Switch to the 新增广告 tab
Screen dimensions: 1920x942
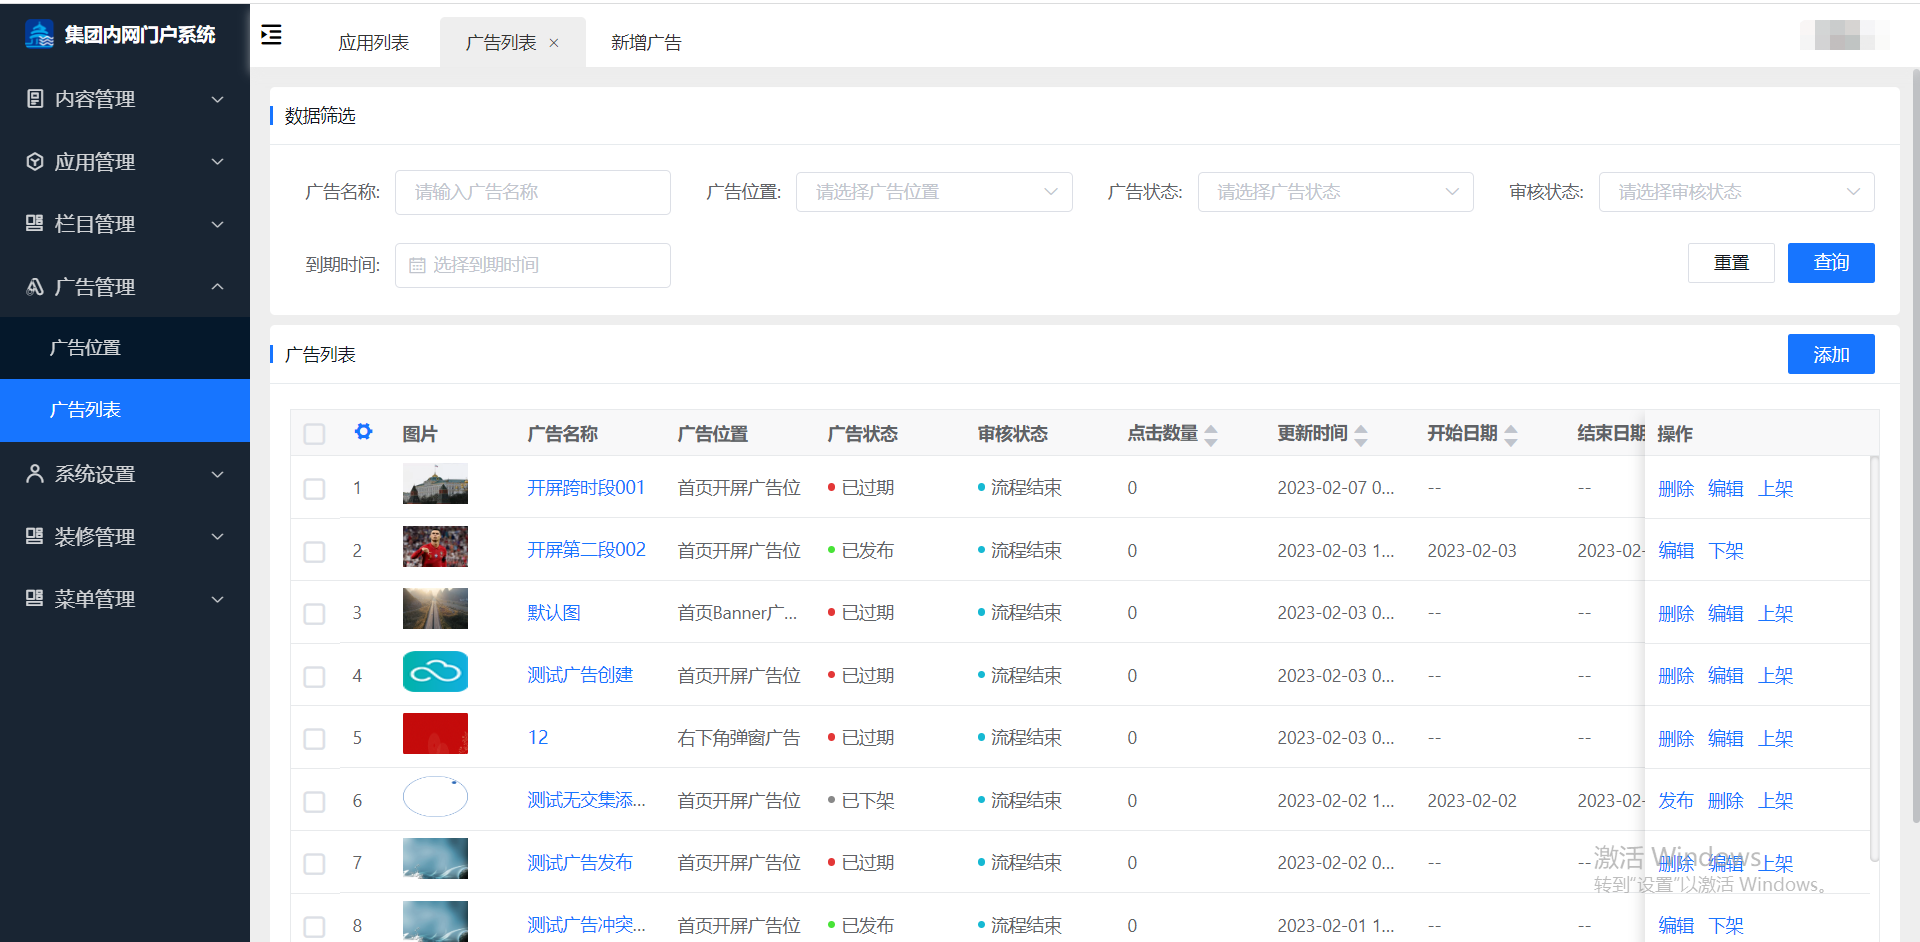point(646,43)
